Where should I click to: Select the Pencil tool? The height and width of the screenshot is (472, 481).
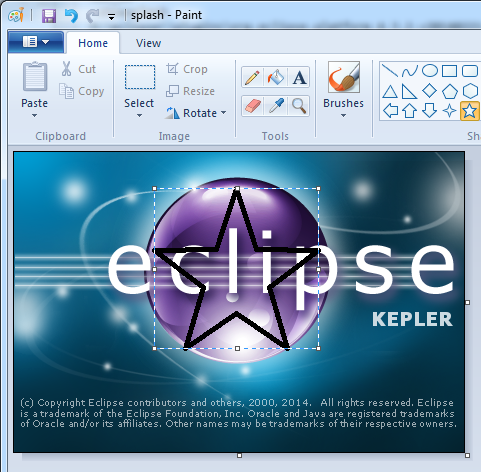pos(252,77)
